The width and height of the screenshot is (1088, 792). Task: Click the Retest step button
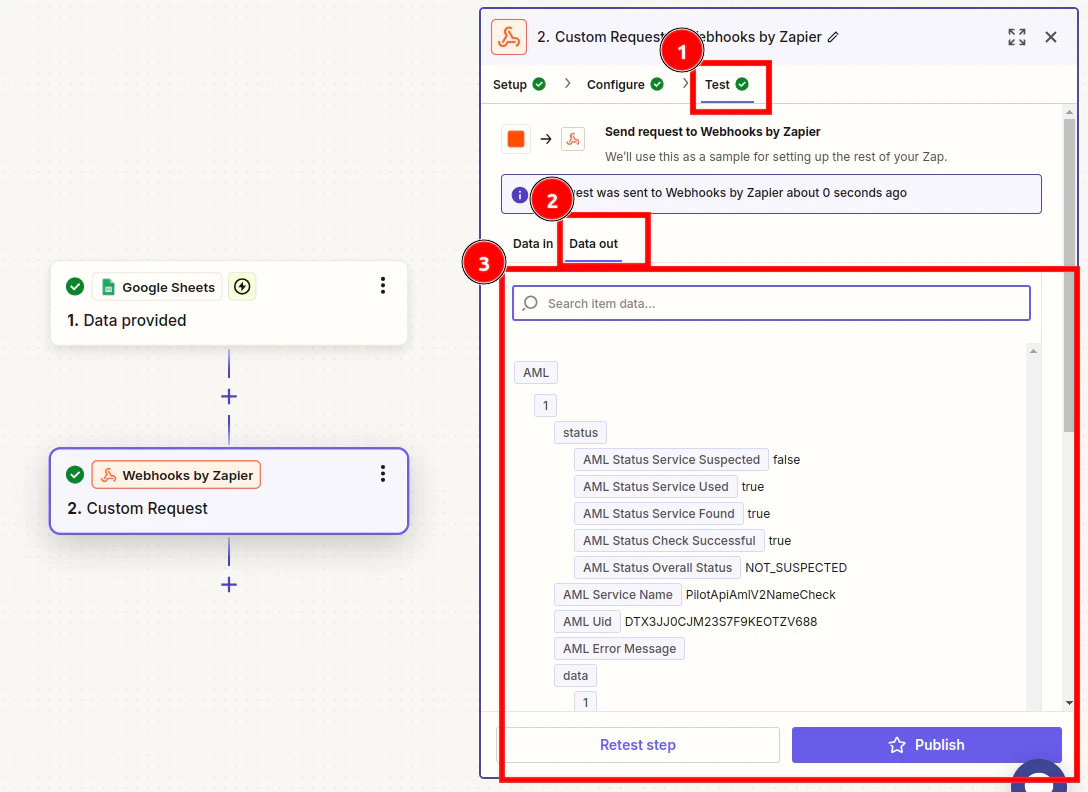click(638, 744)
